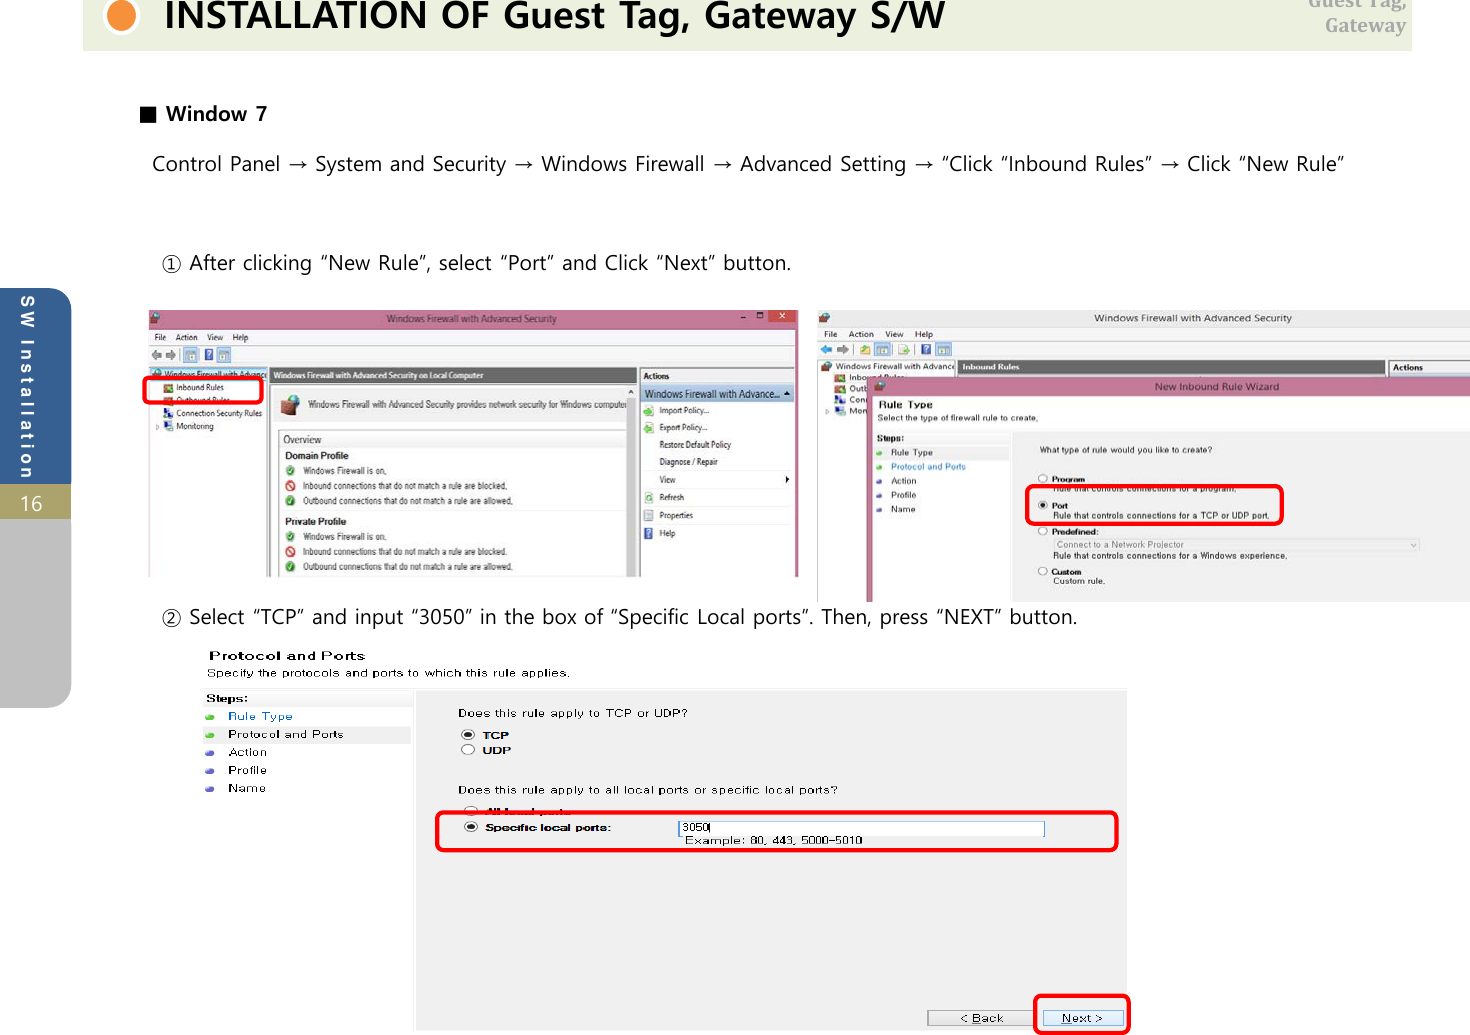Image resolution: width=1470 pixels, height=1035 pixels.
Task: Click Export List icon in right firewall toolbar
Action: pyautogui.click(x=904, y=350)
